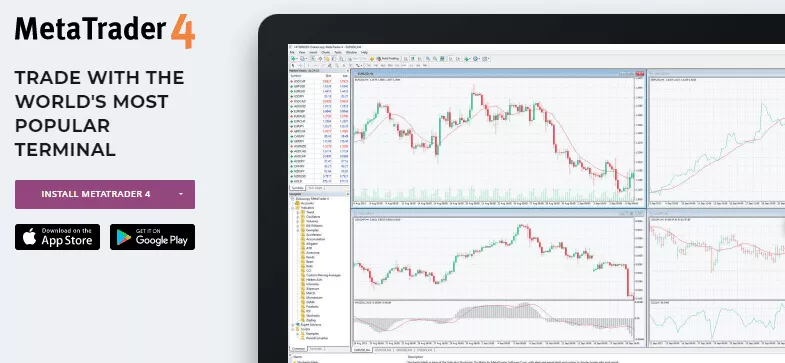Open the Charts menu in the terminal
Viewport: 785px width, 363px height.
click(x=325, y=52)
